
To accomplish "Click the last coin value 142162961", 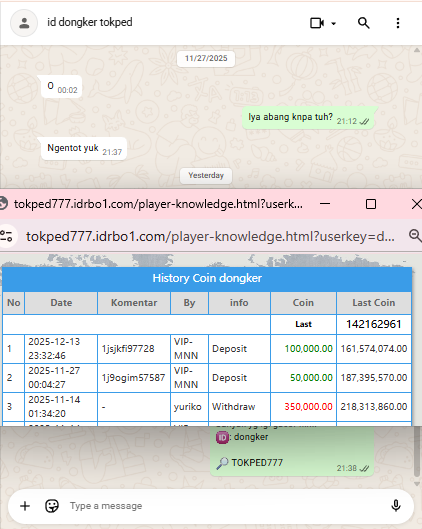I will point(374,324).
